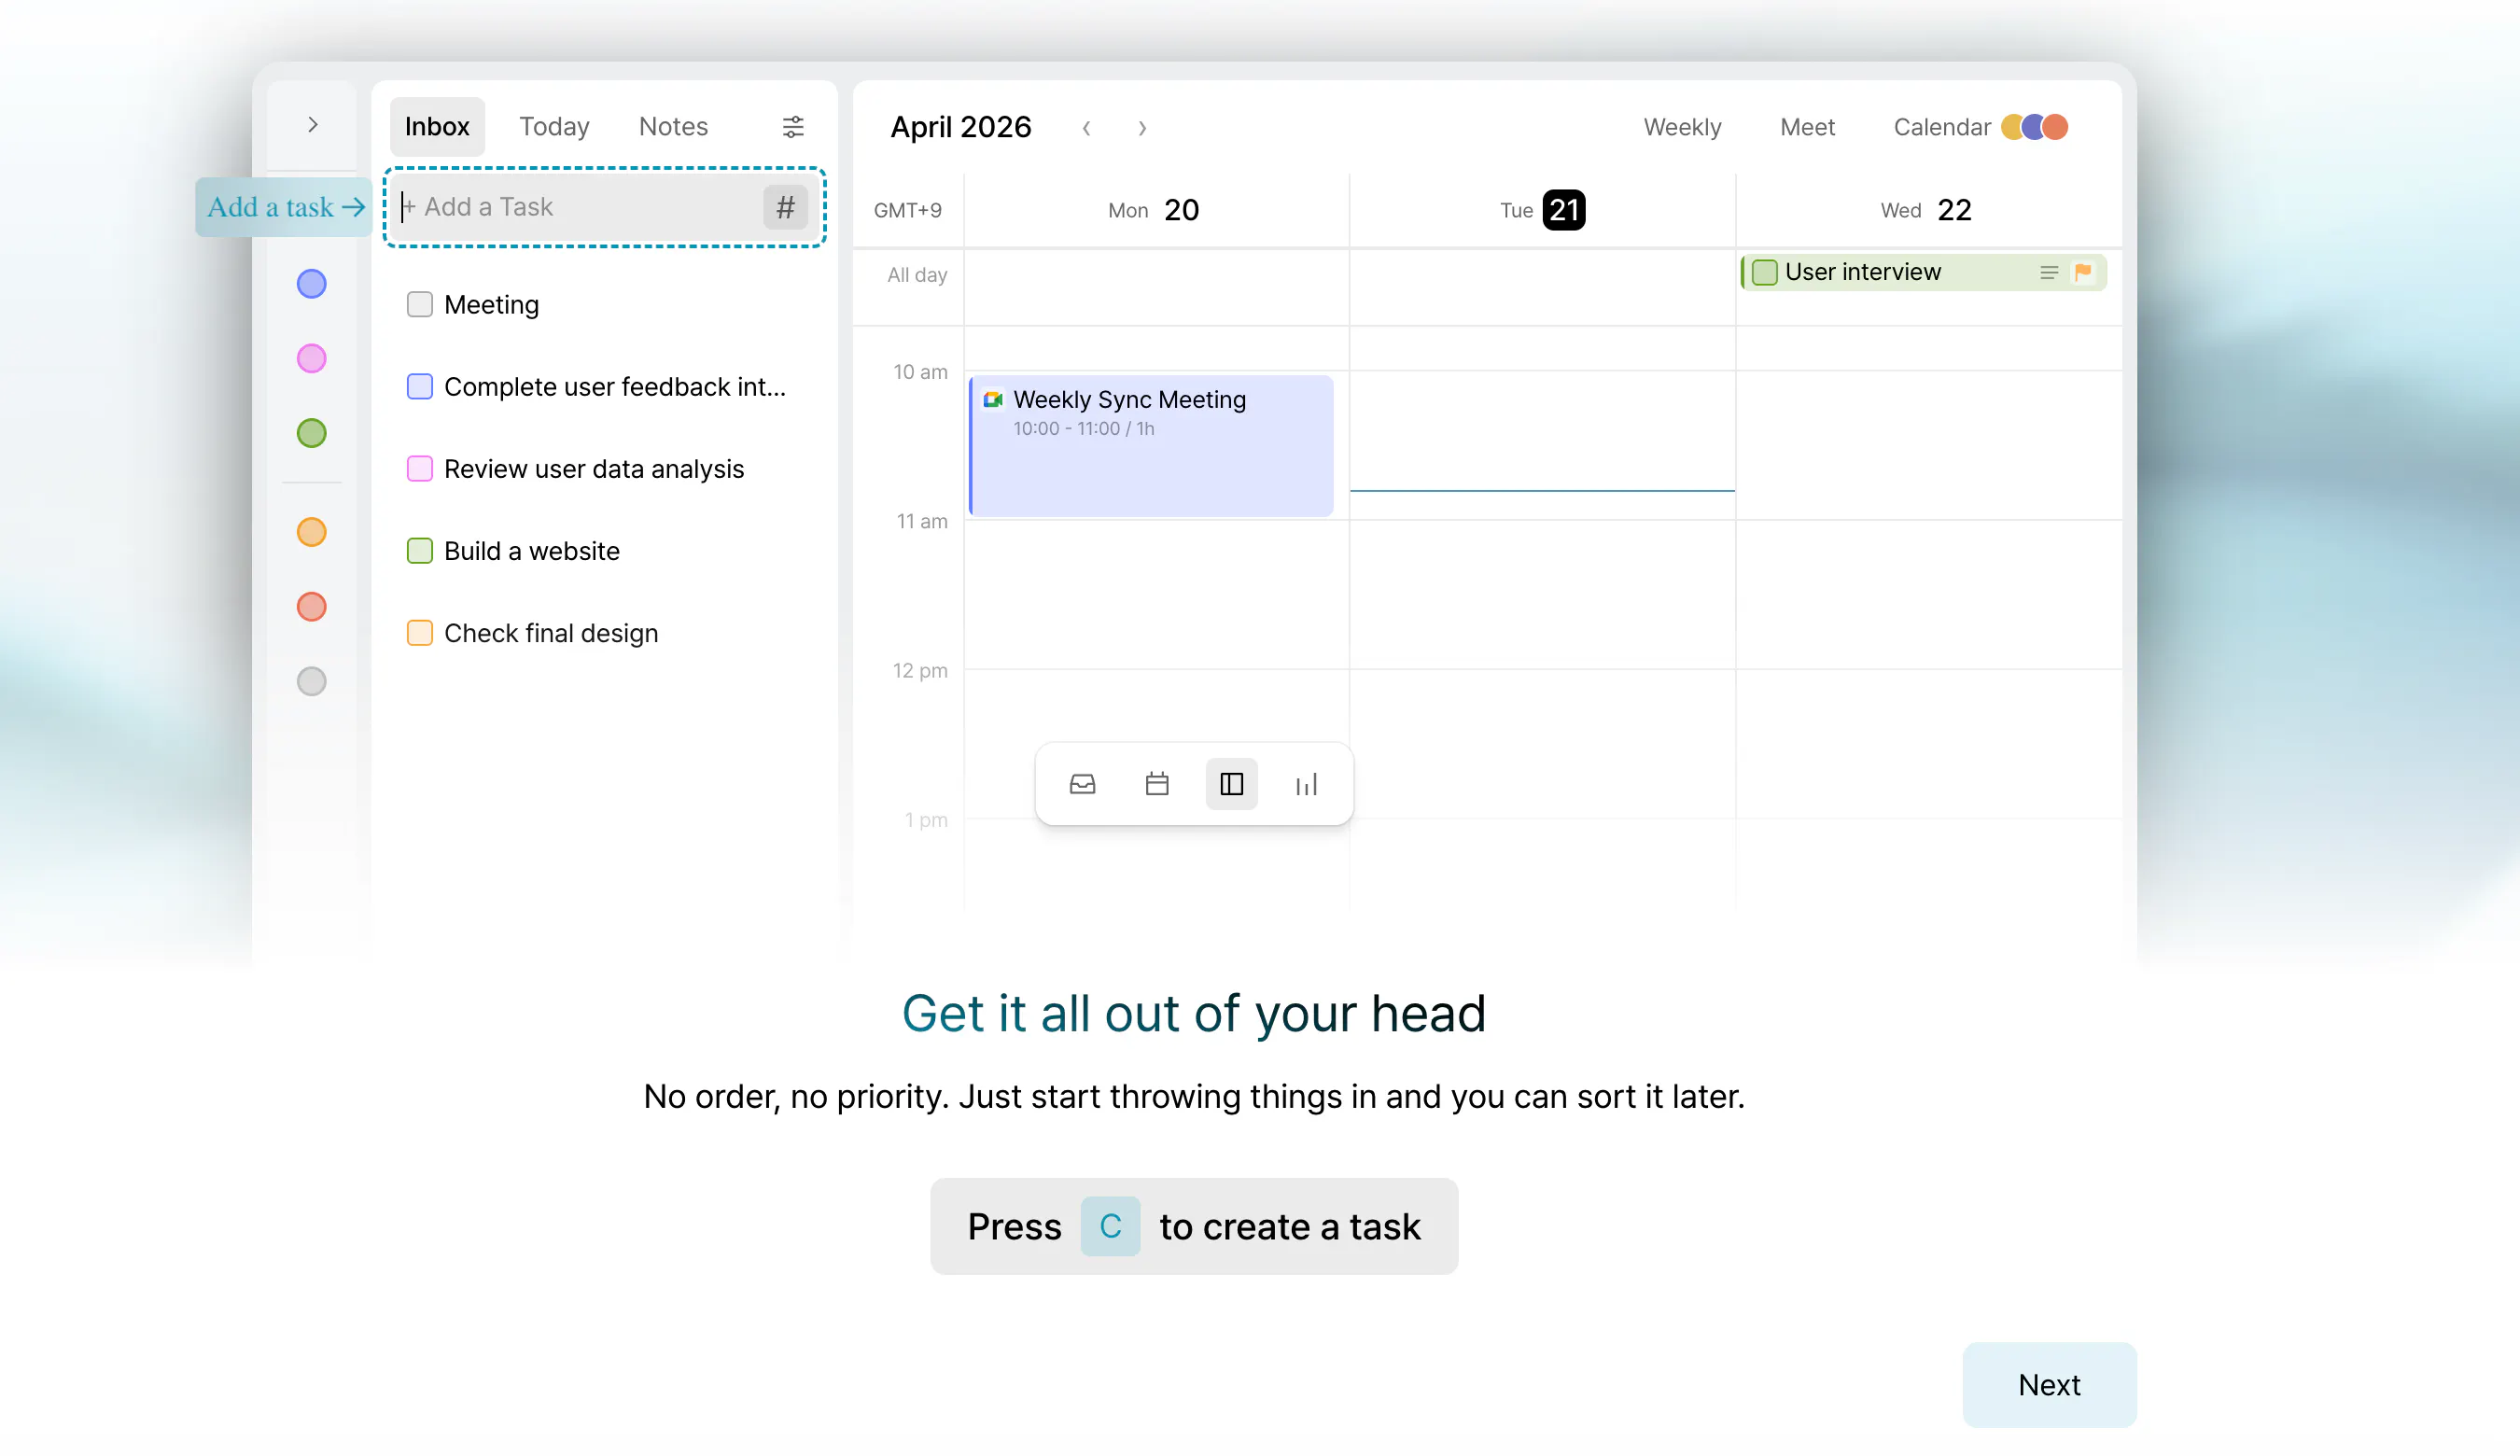Viewport: 2520px width, 1456px height.
Task: Select the split panel view icon
Action: tap(1232, 784)
